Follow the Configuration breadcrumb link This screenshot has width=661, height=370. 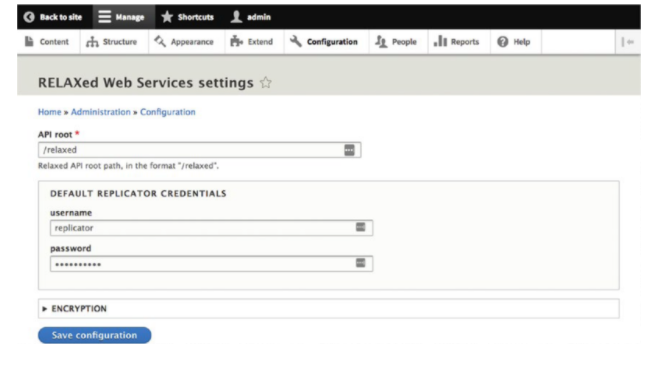coord(168,112)
